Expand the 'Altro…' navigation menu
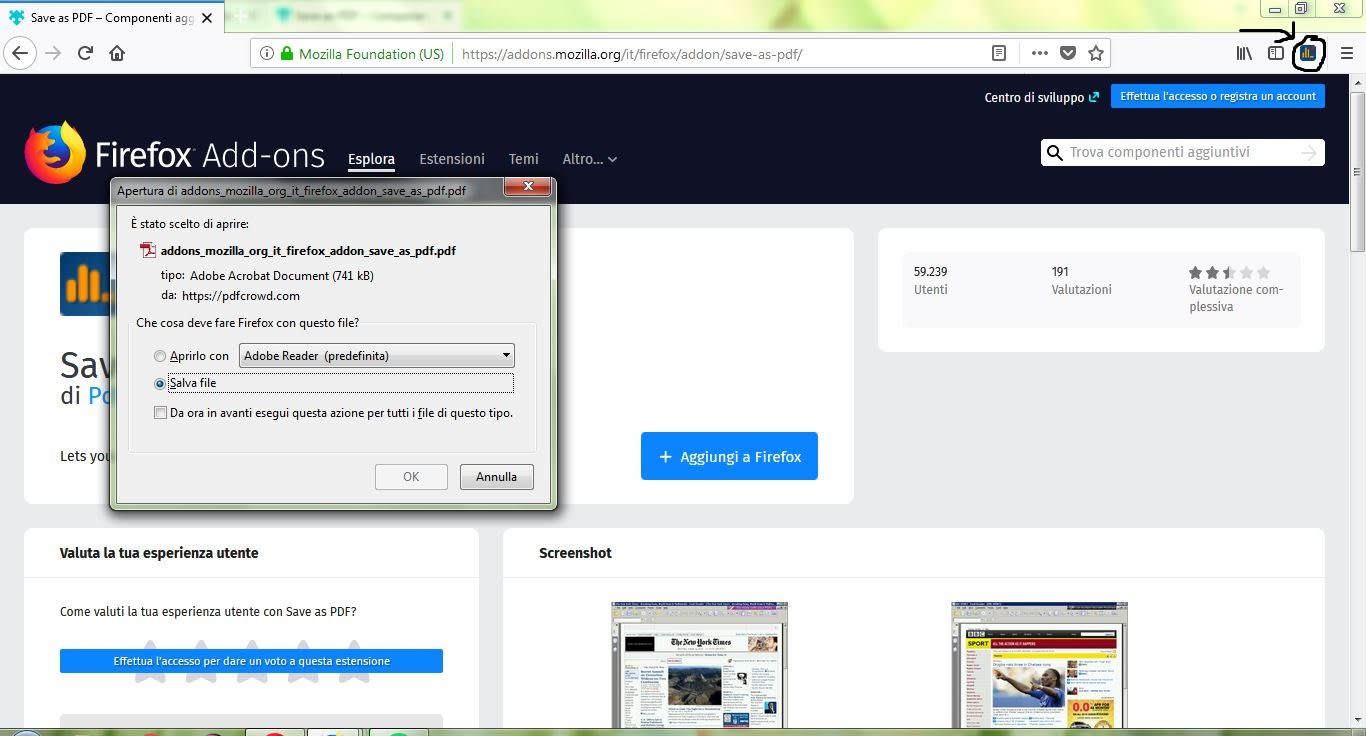 click(590, 159)
